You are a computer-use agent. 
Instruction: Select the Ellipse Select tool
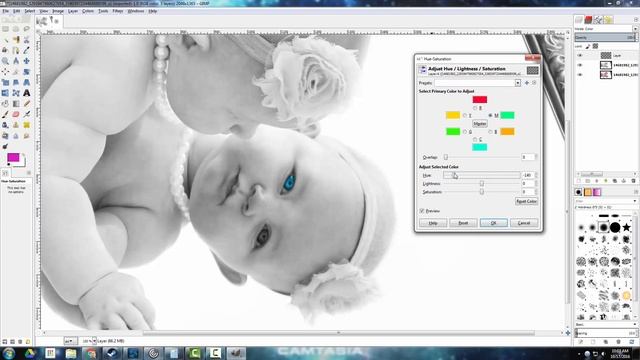pos(16,29)
